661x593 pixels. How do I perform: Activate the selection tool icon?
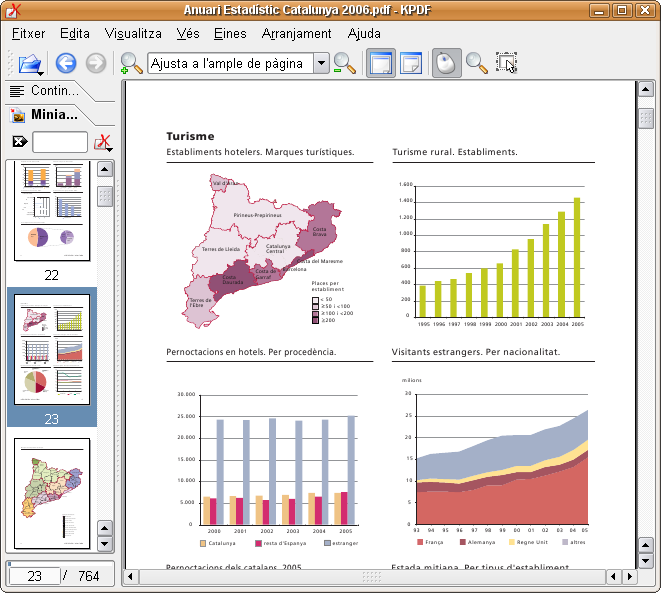[x=506, y=63]
